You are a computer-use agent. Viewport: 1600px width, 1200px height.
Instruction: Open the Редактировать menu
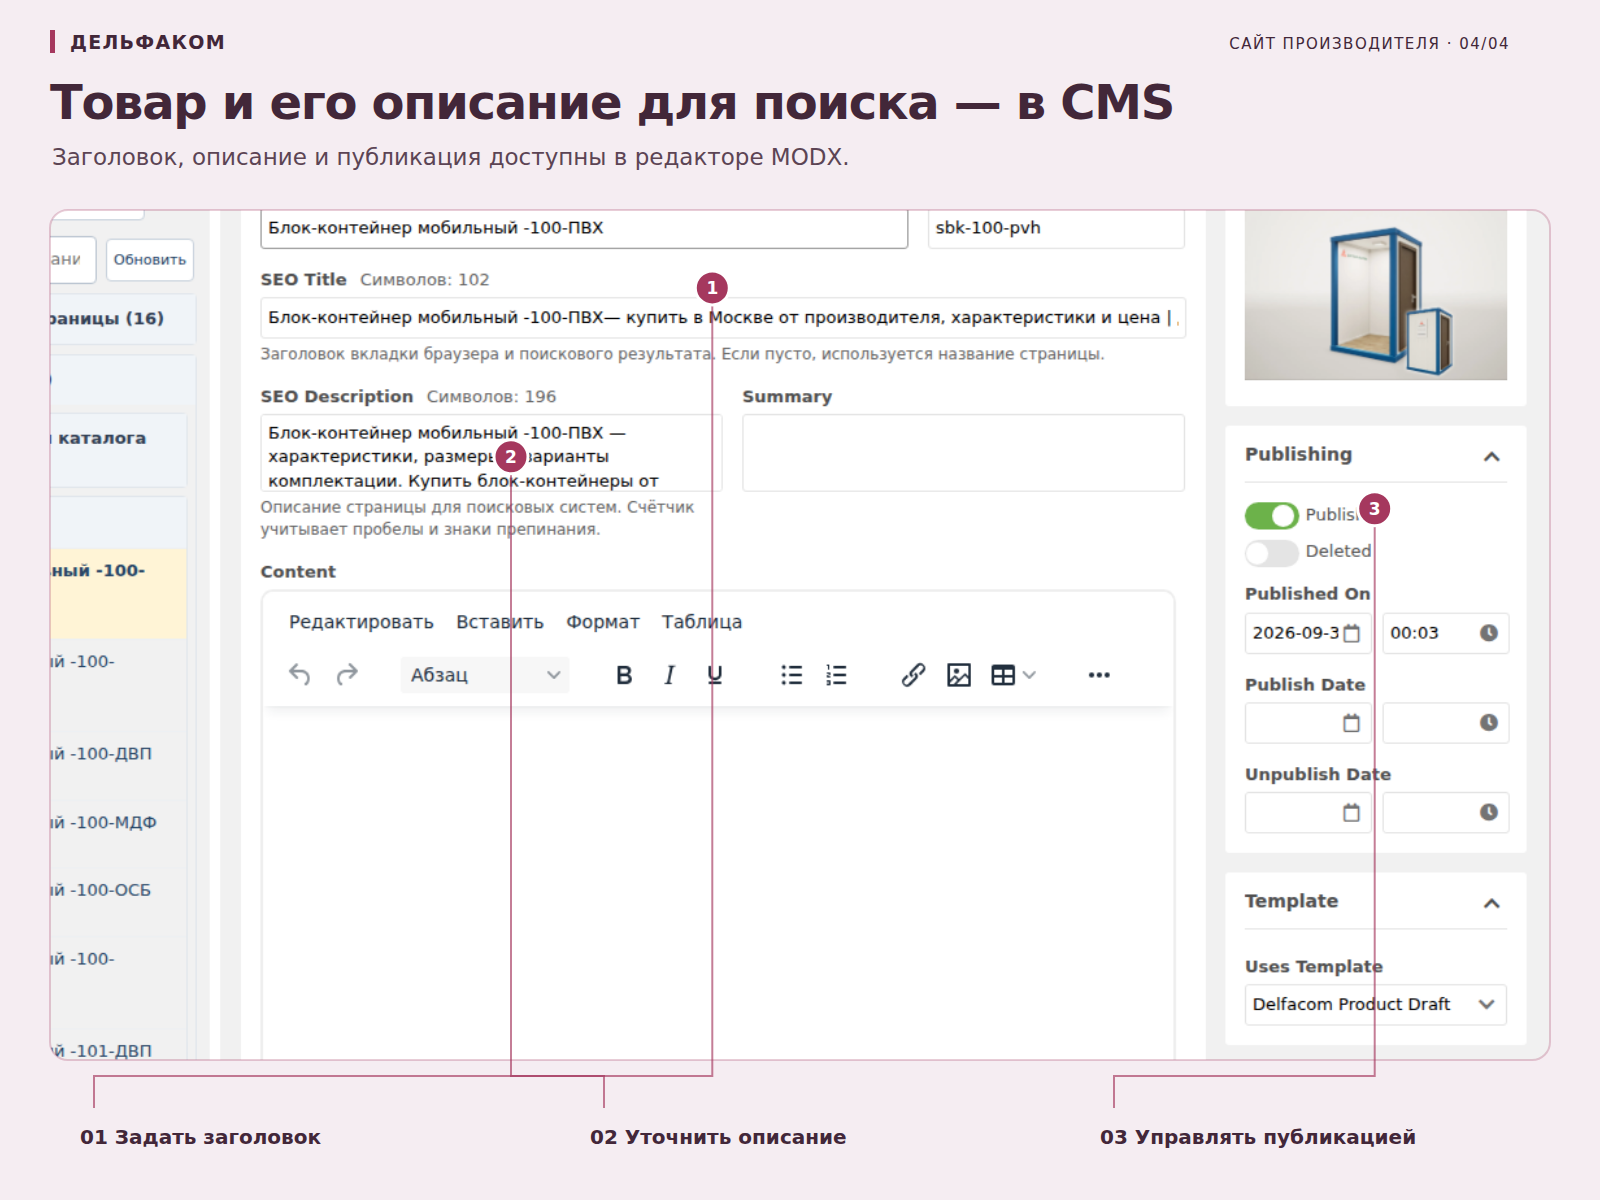tap(361, 622)
